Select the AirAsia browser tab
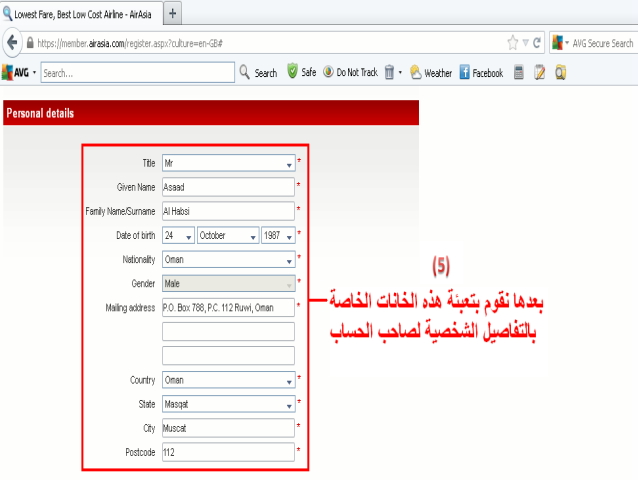 79,13
